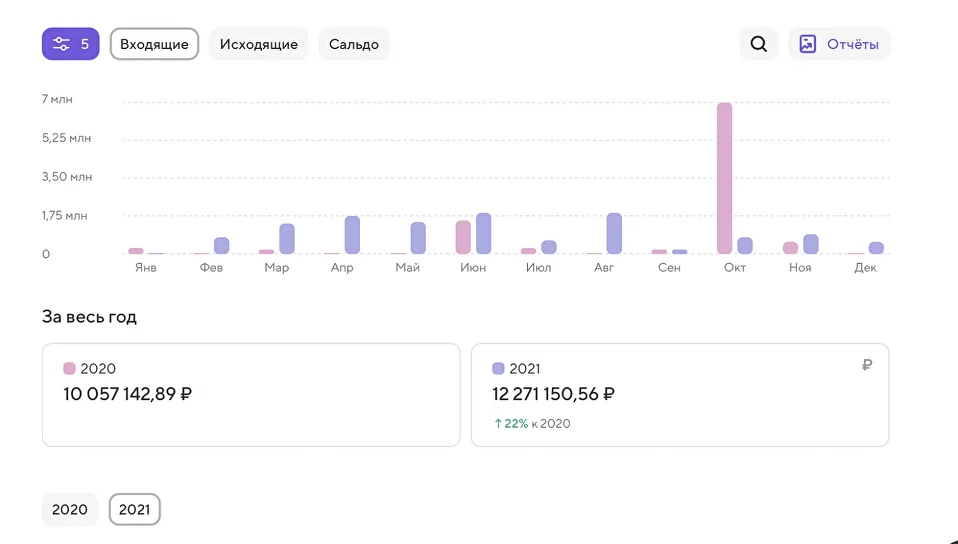The width and height of the screenshot is (958, 544).
Task: Switch to the Исходящие tab
Action: [x=258, y=44]
